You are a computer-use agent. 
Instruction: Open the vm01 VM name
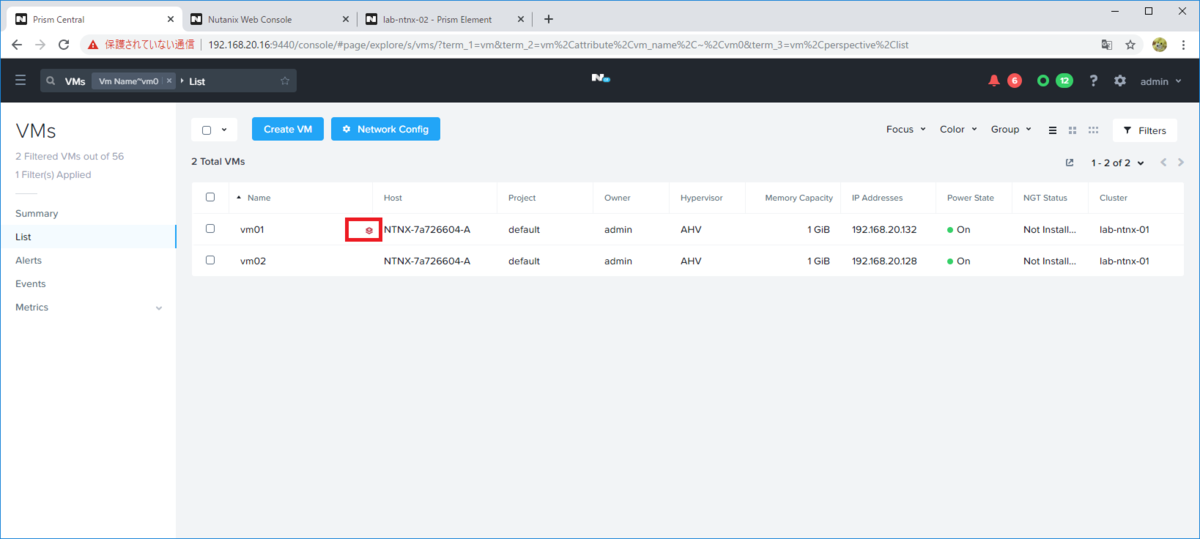pyautogui.click(x=253, y=229)
